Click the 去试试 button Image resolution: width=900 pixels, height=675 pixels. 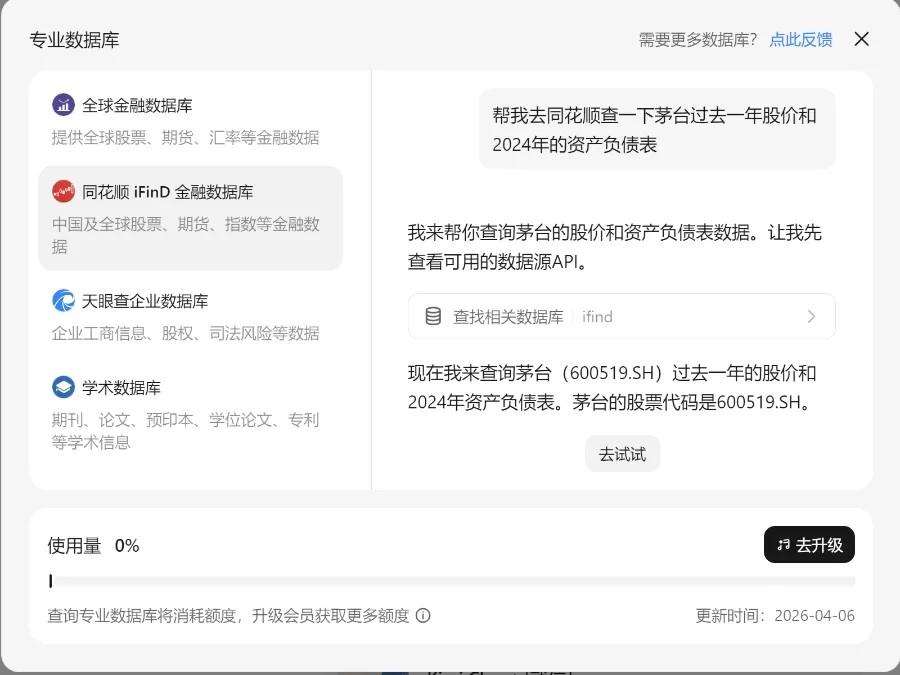[x=622, y=453]
